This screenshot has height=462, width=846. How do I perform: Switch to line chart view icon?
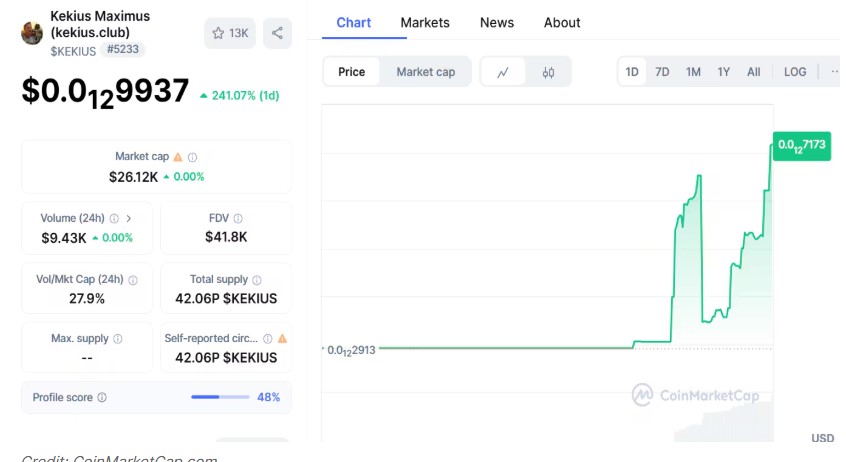point(503,72)
